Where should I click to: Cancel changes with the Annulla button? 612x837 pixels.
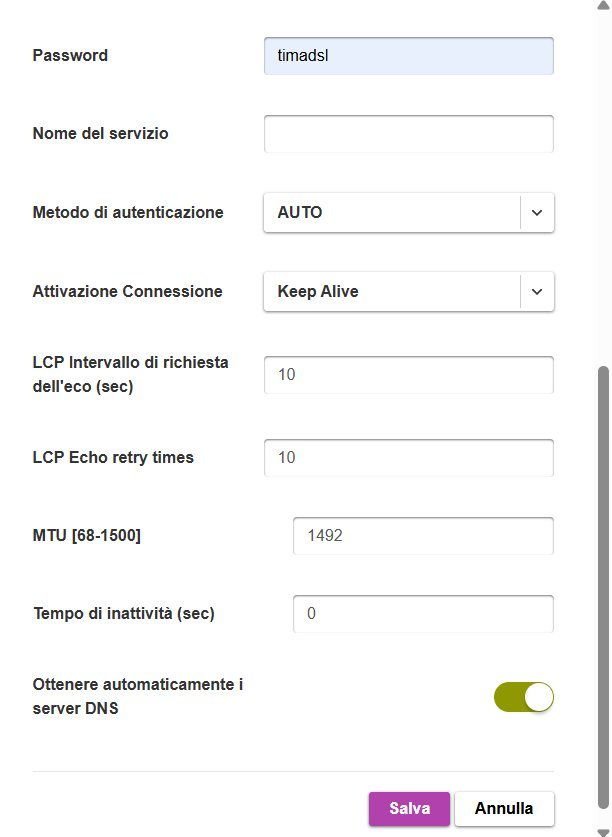pos(504,809)
